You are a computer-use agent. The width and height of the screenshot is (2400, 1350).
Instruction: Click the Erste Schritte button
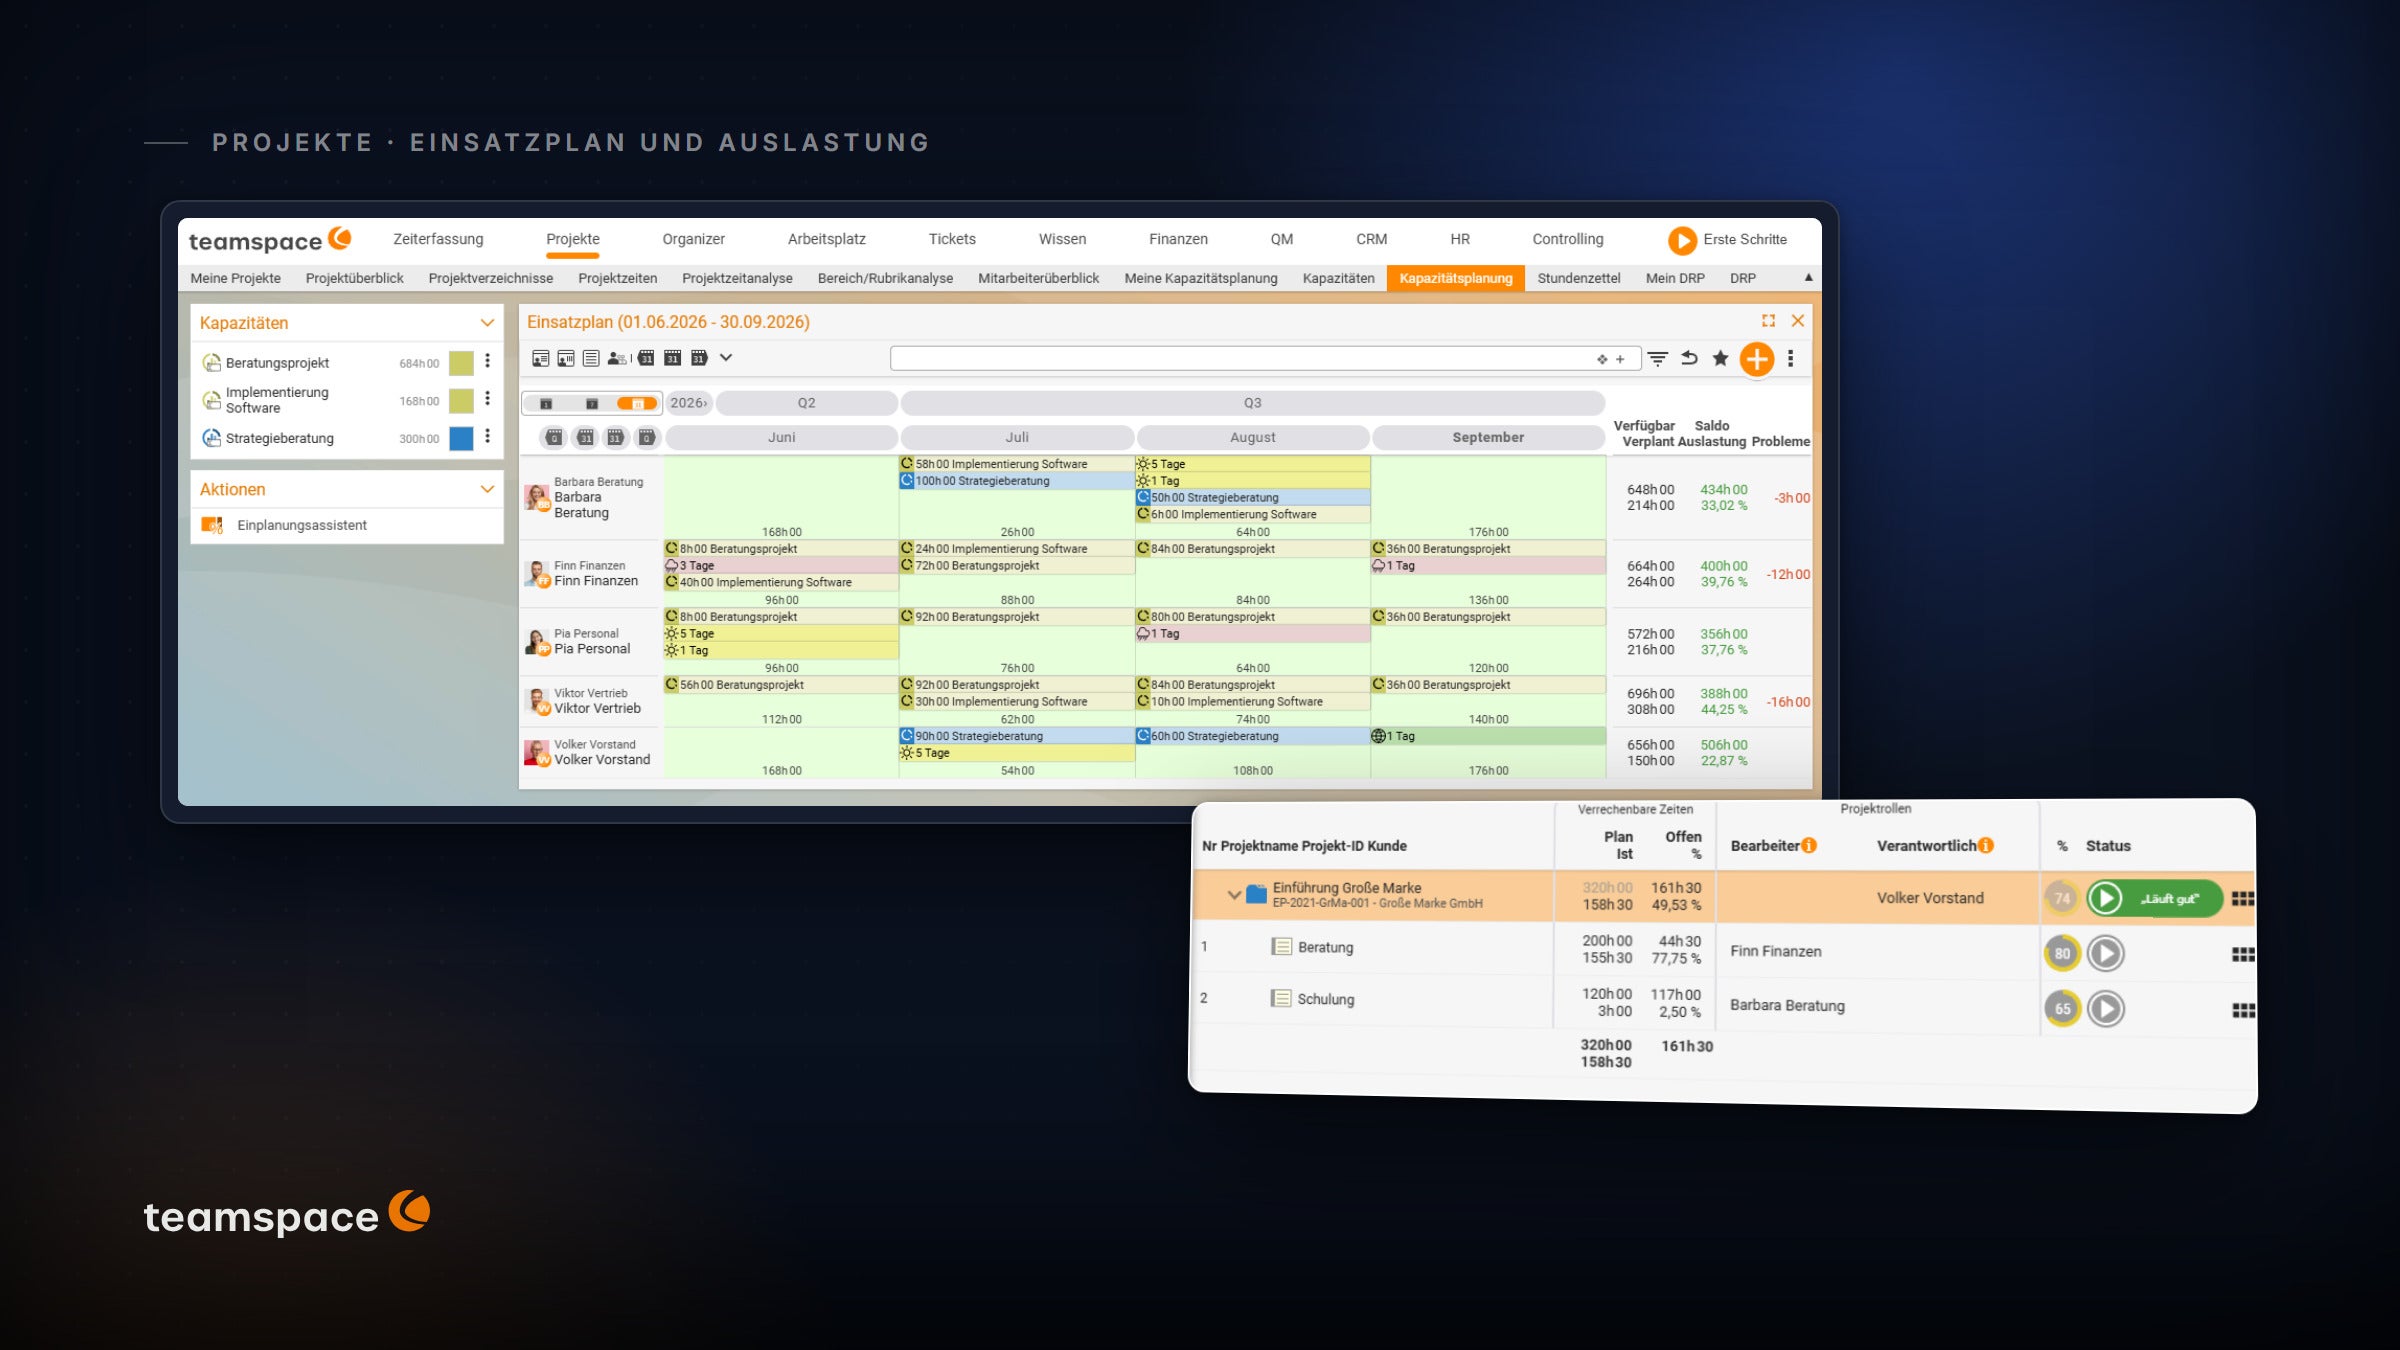(x=1728, y=240)
